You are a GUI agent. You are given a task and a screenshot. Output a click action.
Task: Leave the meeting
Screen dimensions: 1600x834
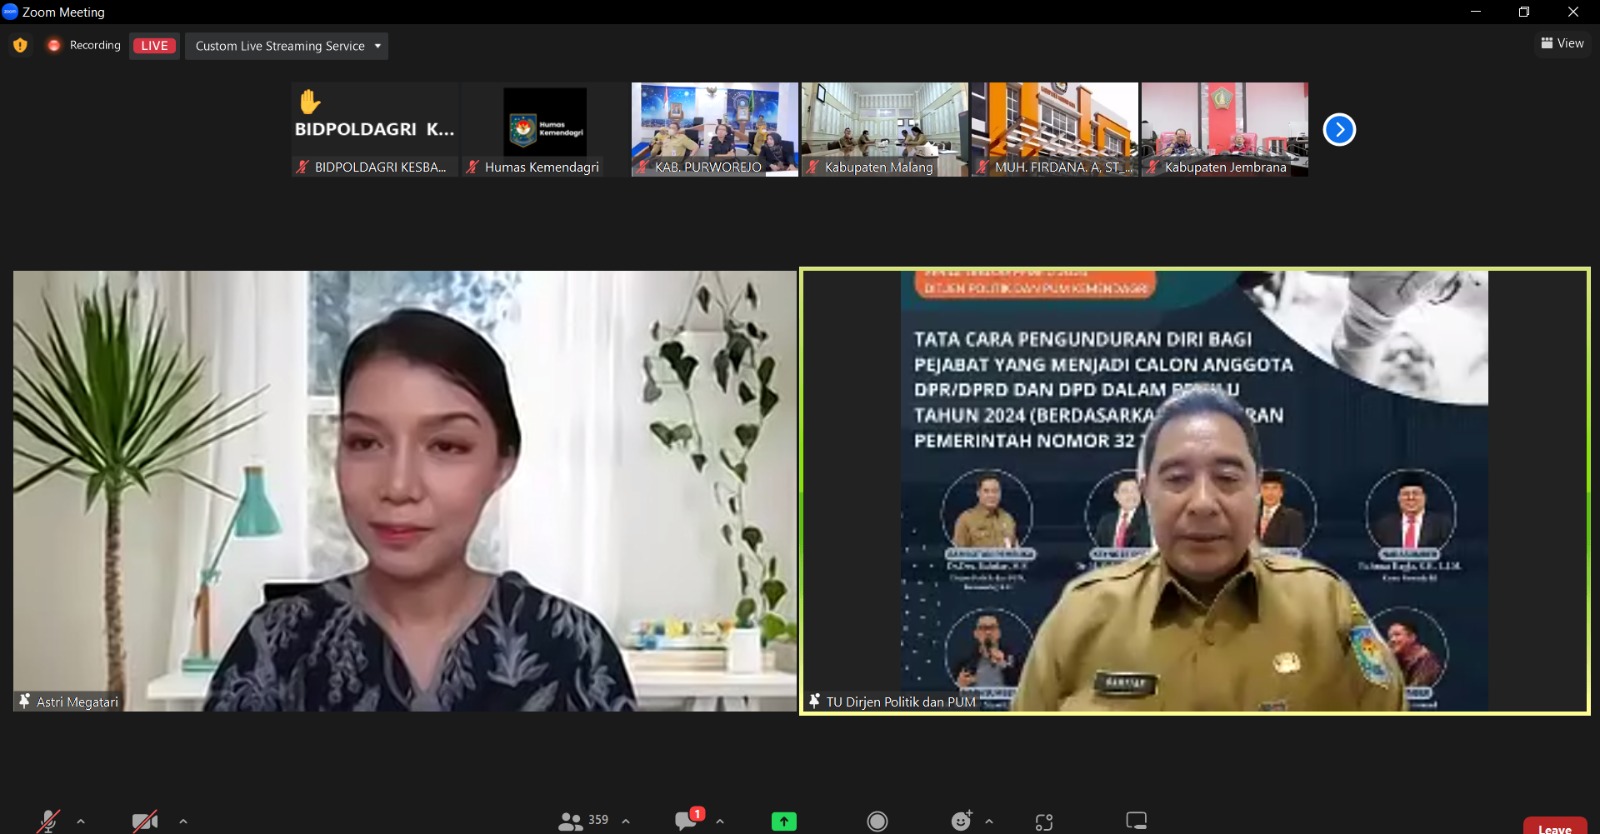click(x=1554, y=827)
